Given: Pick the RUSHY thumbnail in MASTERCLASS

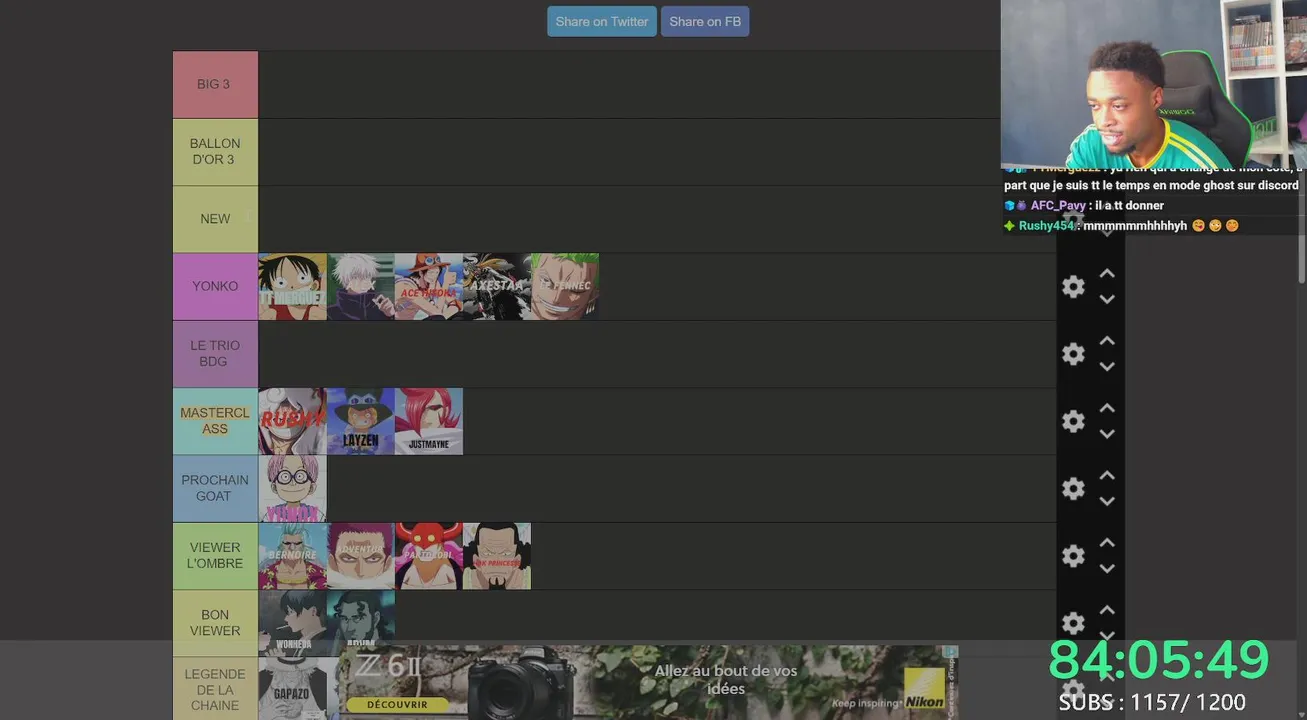Looking at the screenshot, I should pos(293,421).
